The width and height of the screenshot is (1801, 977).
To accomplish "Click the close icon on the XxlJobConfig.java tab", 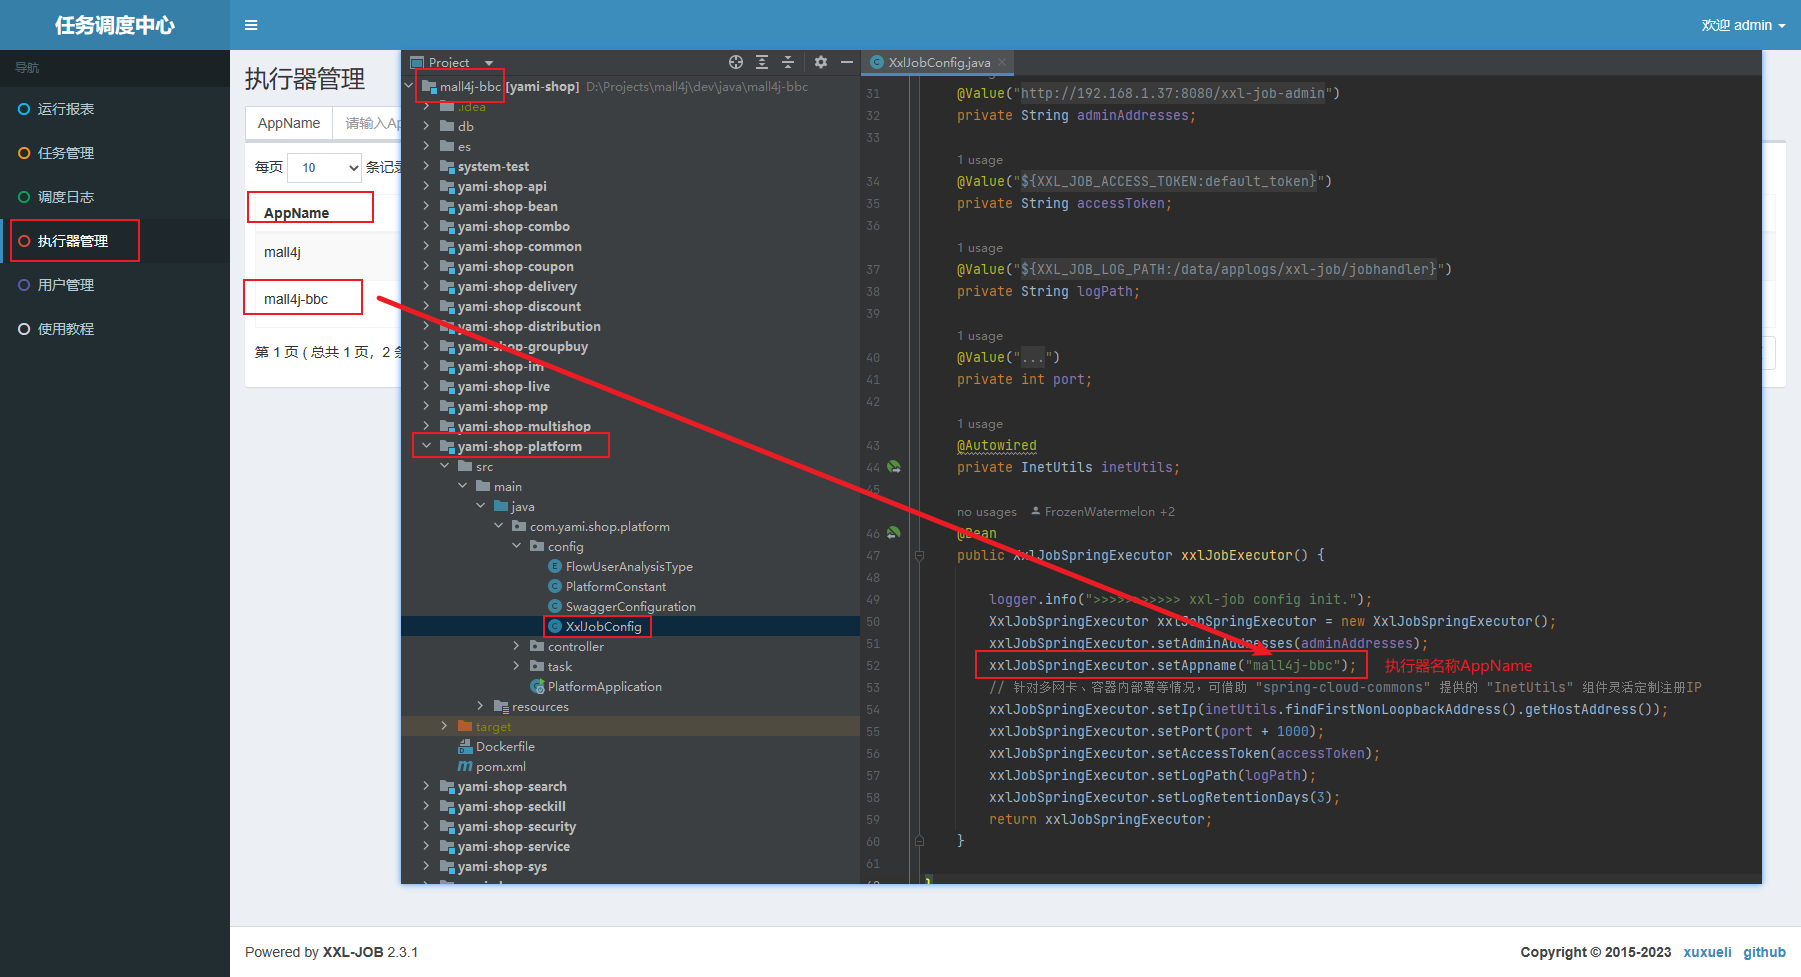I will (1002, 62).
